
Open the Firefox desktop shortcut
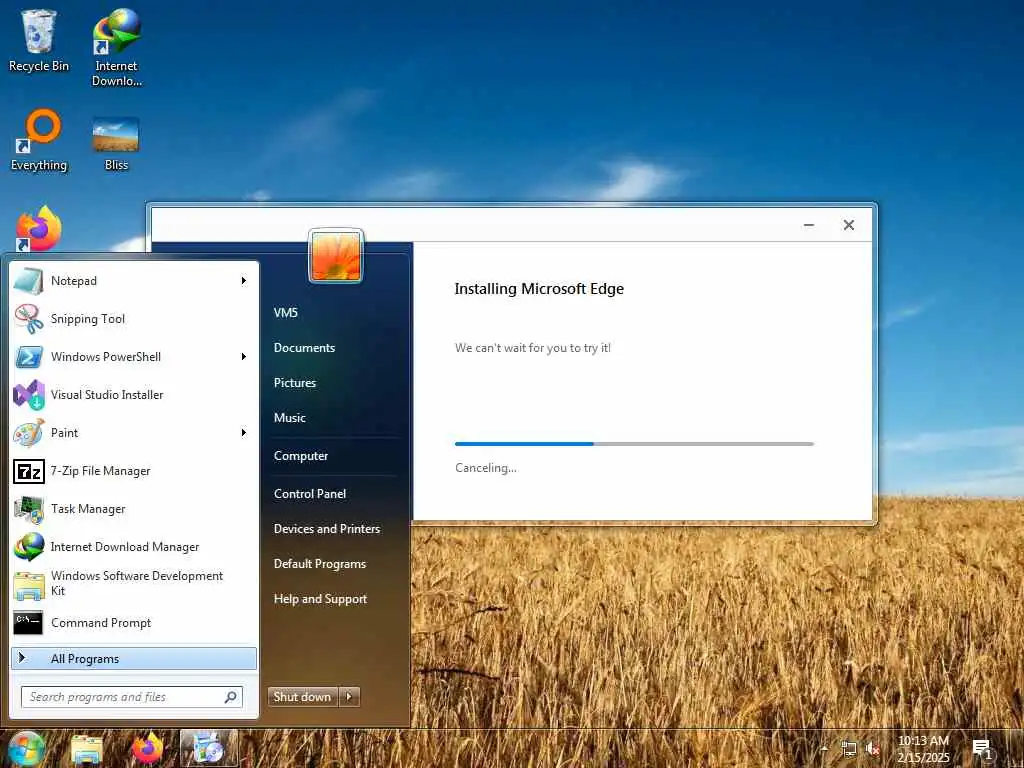point(39,229)
